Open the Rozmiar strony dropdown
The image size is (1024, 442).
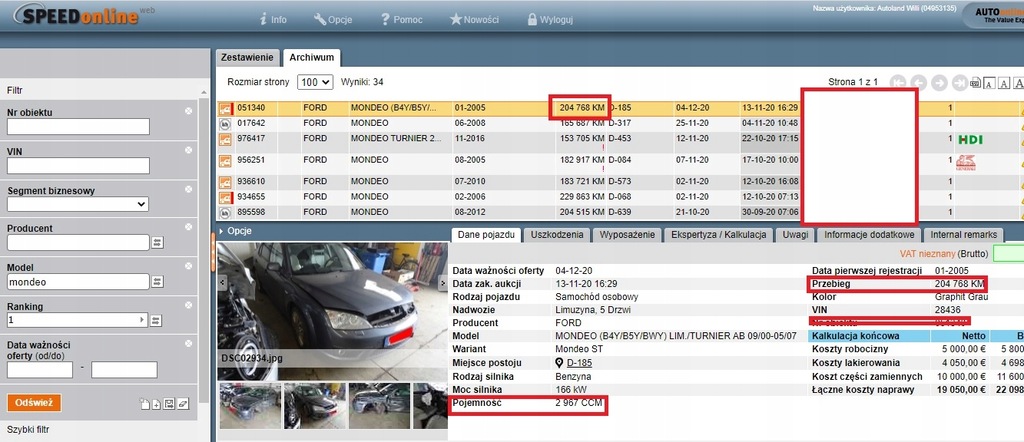(x=314, y=82)
